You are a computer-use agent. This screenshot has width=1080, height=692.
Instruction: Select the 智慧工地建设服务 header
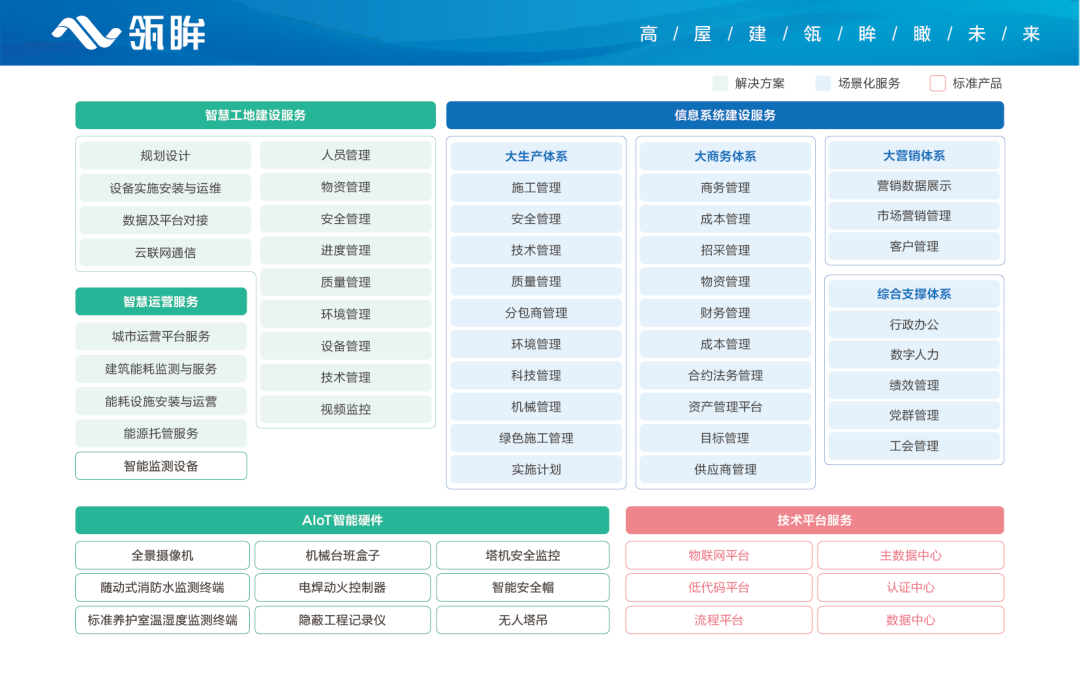[255, 115]
